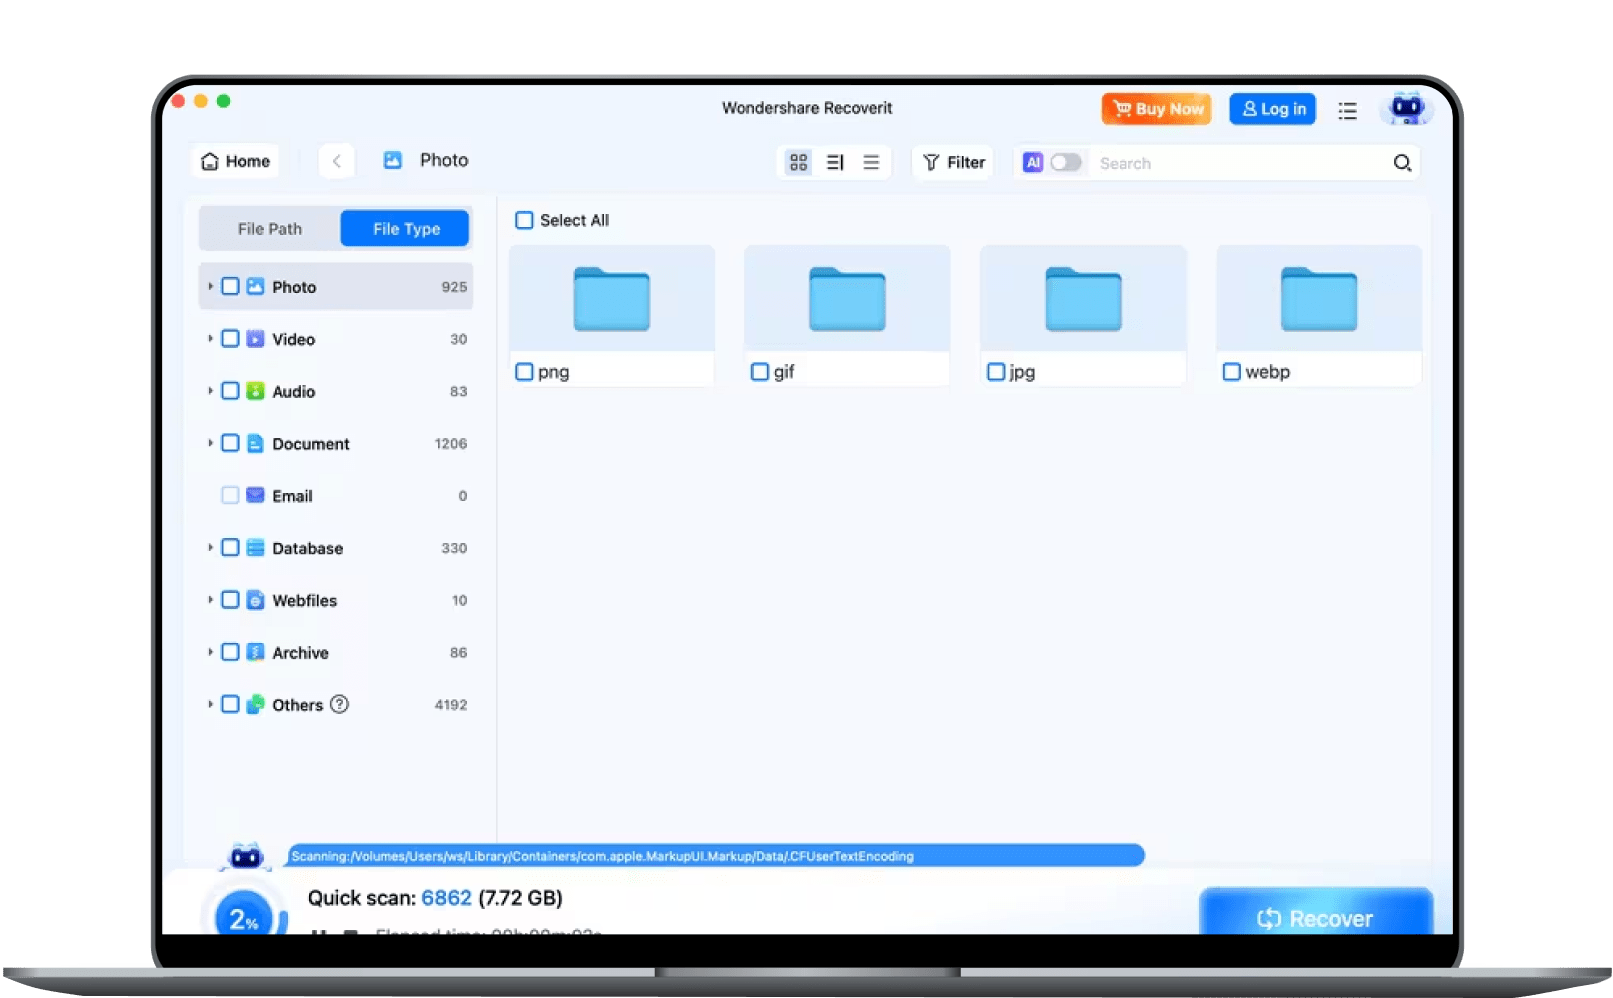This screenshot has width=1613, height=998.
Task: Check the Select All checkbox
Action: pyautogui.click(x=524, y=220)
